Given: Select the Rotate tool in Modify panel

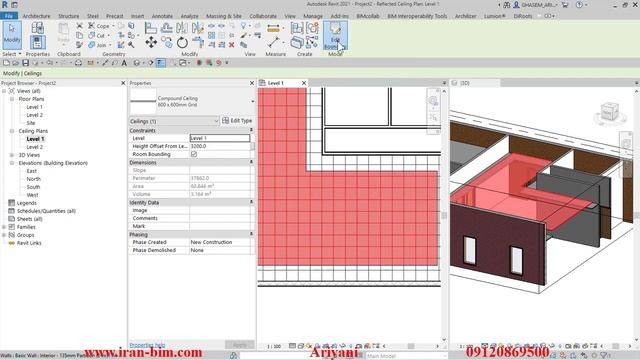Looking at the screenshot, I should point(182,42).
